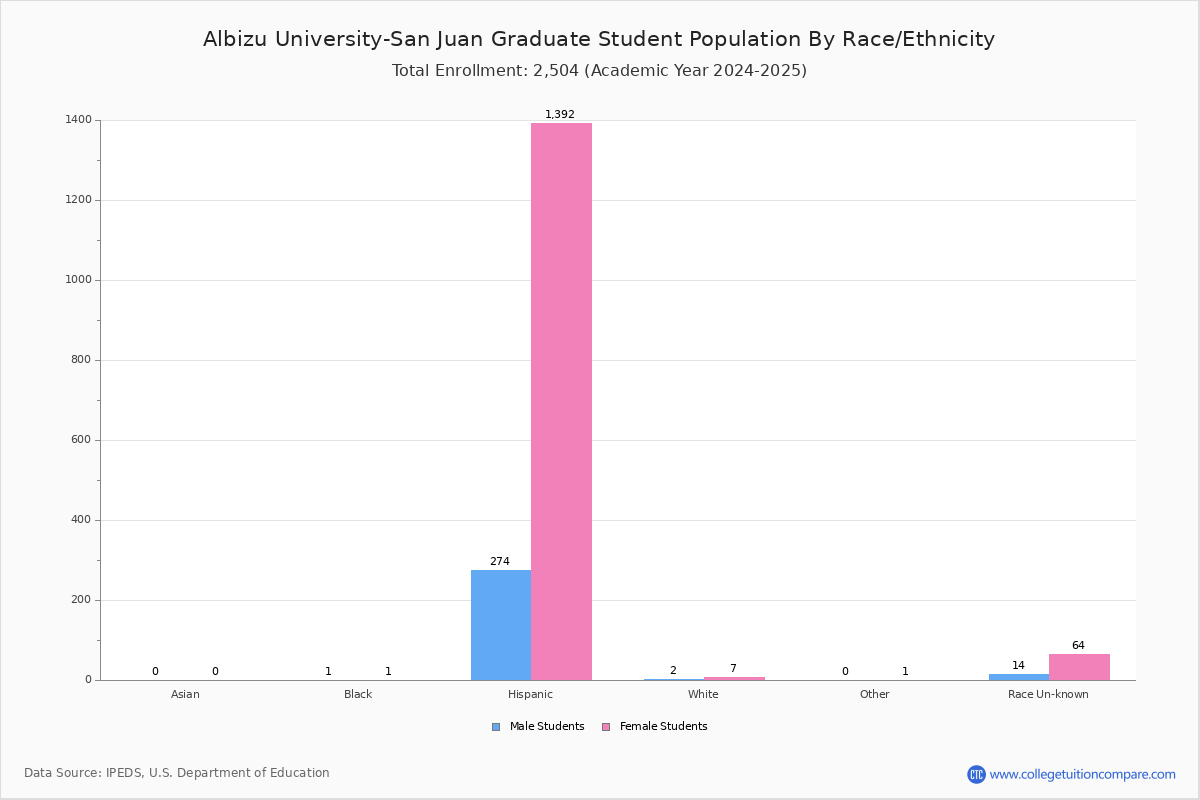Viewport: 1200px width, 800px height.
Task: Click the Total Enrollment 2,504 subtitle
Action: click(x=599, y=71)
